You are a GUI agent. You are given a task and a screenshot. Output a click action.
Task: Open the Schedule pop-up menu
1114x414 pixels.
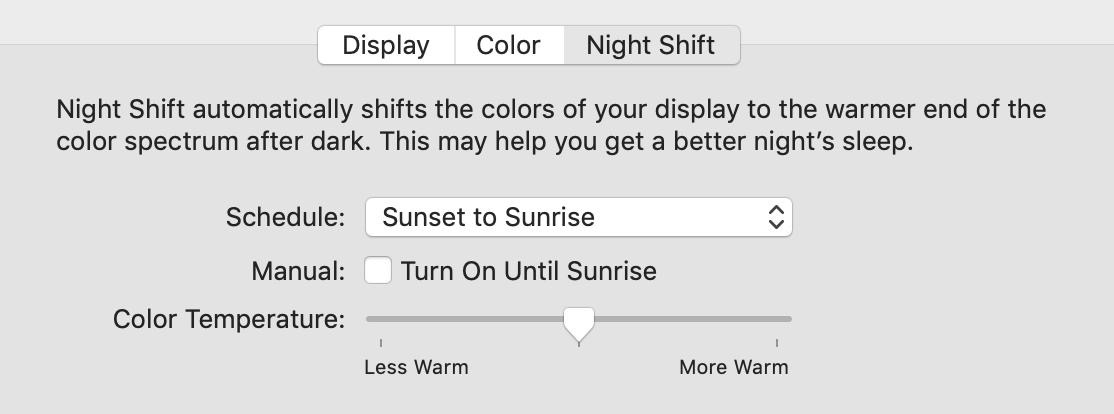point(578,217)
